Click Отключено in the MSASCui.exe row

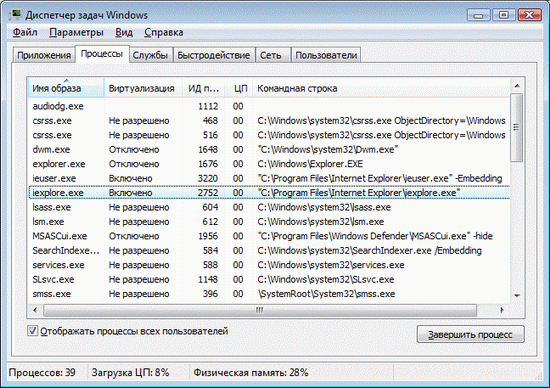point(134,236)
